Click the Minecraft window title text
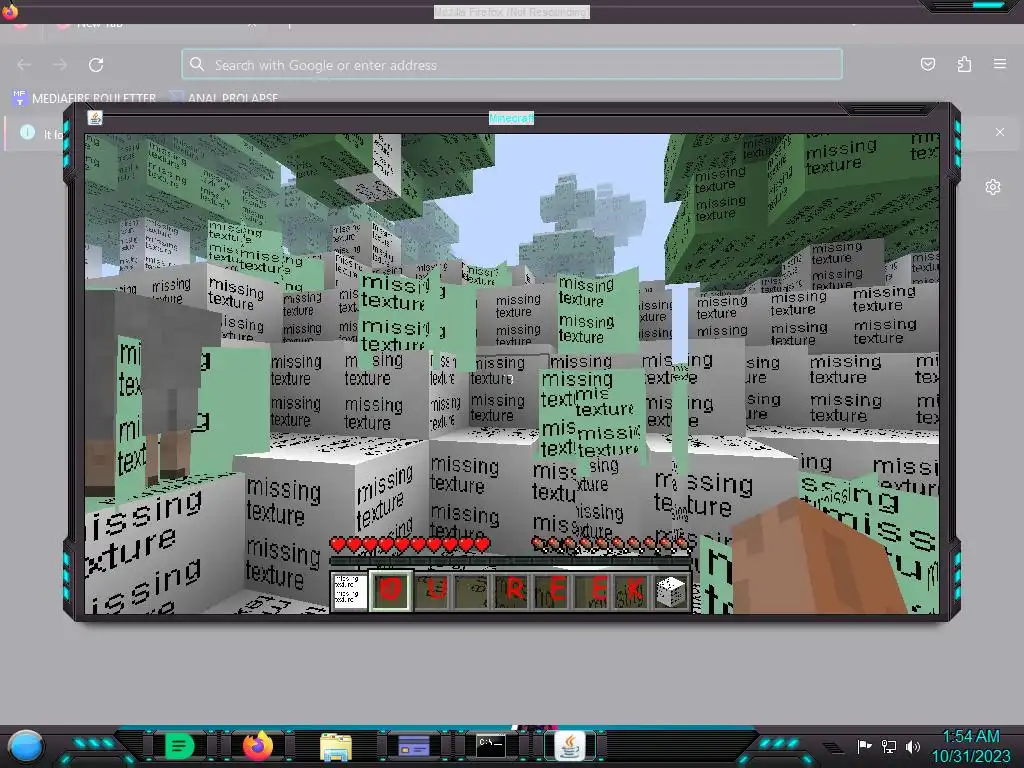Viewport: 1024px width, 768px height. (511, 118)
